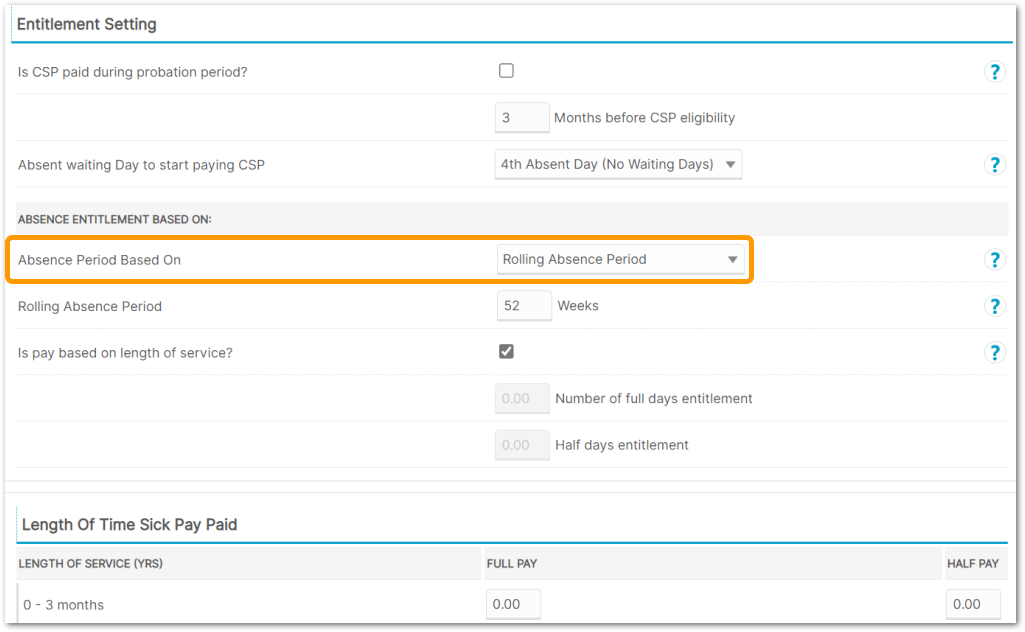
Task: Click Length of Service (Yrs) column header
Action: (x=90, y=564)
